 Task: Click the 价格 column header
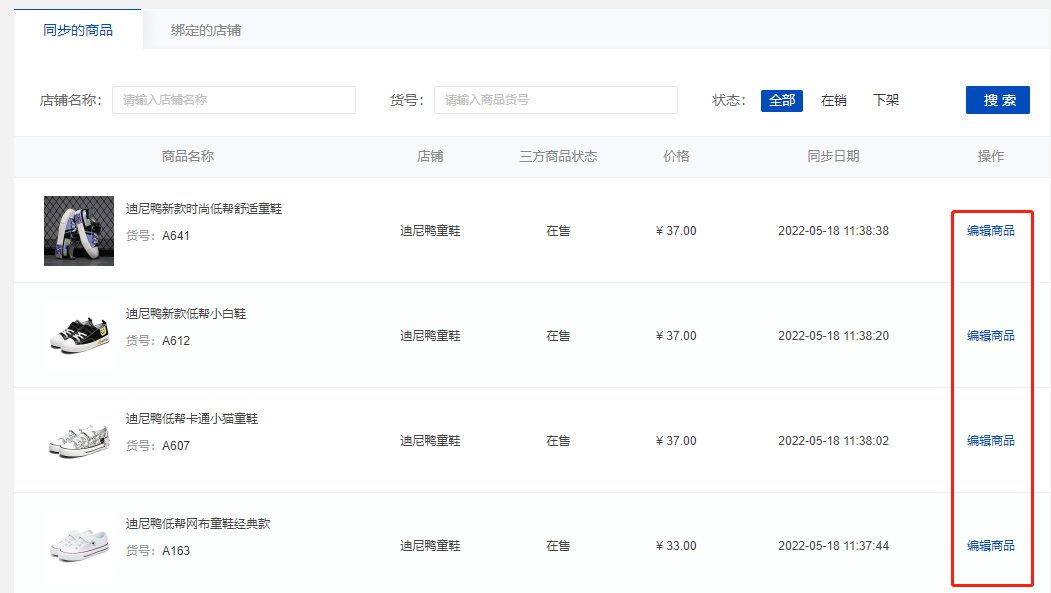click(676, 157)
